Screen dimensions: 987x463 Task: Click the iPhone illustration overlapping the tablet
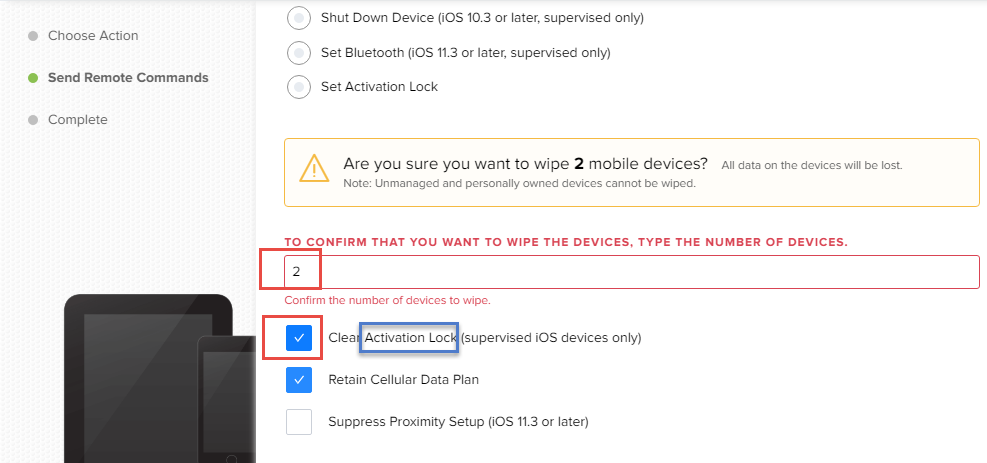[x=227, y=399]
